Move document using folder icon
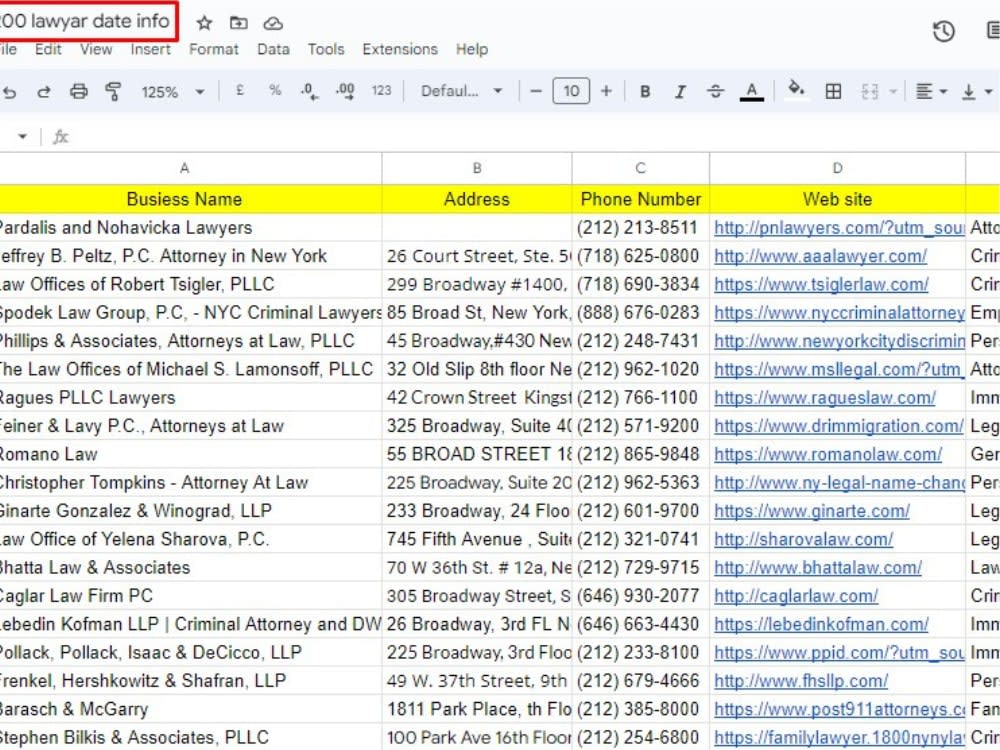1000x750 pixels. [x=239, y=24]
